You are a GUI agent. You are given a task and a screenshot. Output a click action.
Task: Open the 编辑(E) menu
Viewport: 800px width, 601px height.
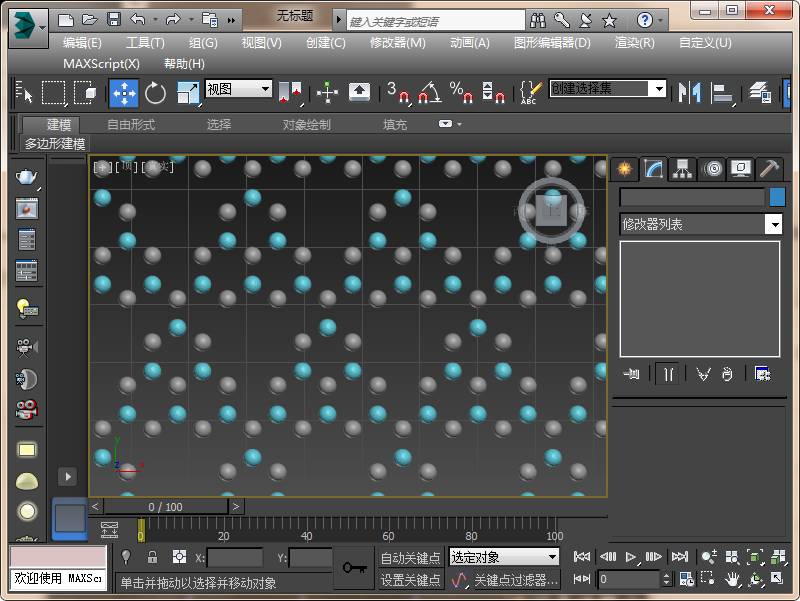[82, 43]
